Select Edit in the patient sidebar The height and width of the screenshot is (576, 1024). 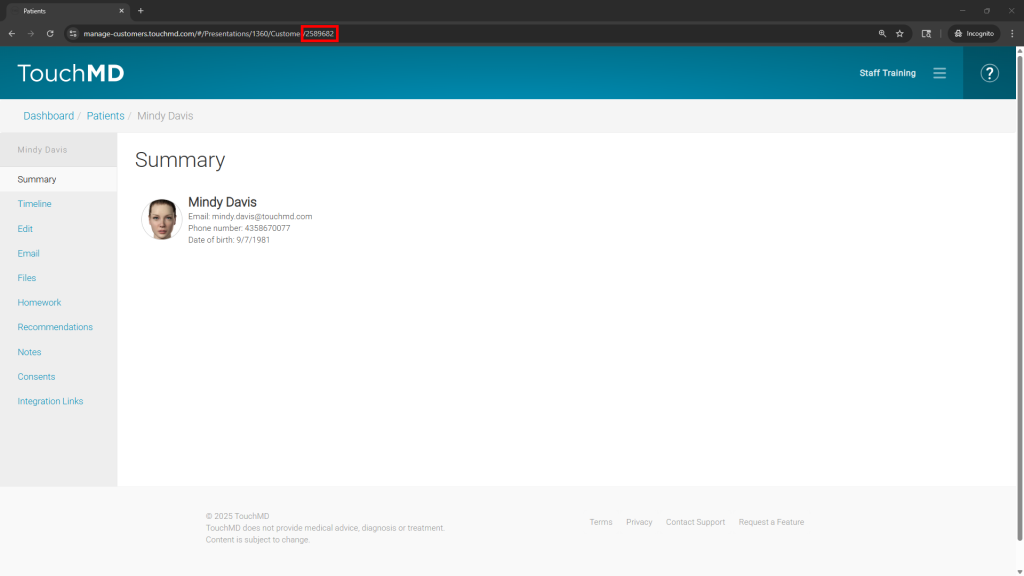tap(25, 229)
